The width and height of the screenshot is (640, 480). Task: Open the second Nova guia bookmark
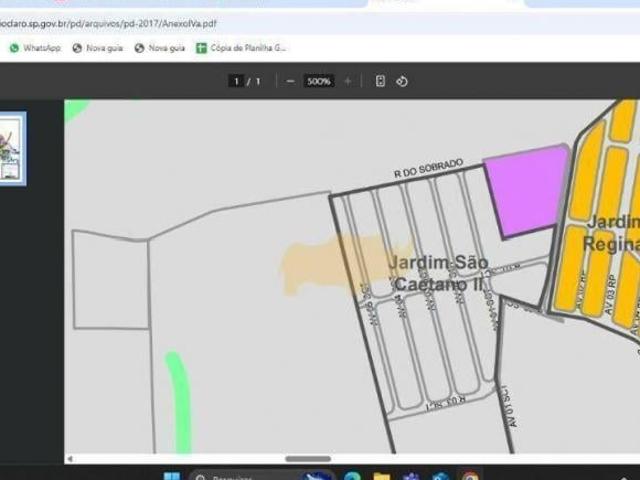pyautogui.click(x=160, y=47)
